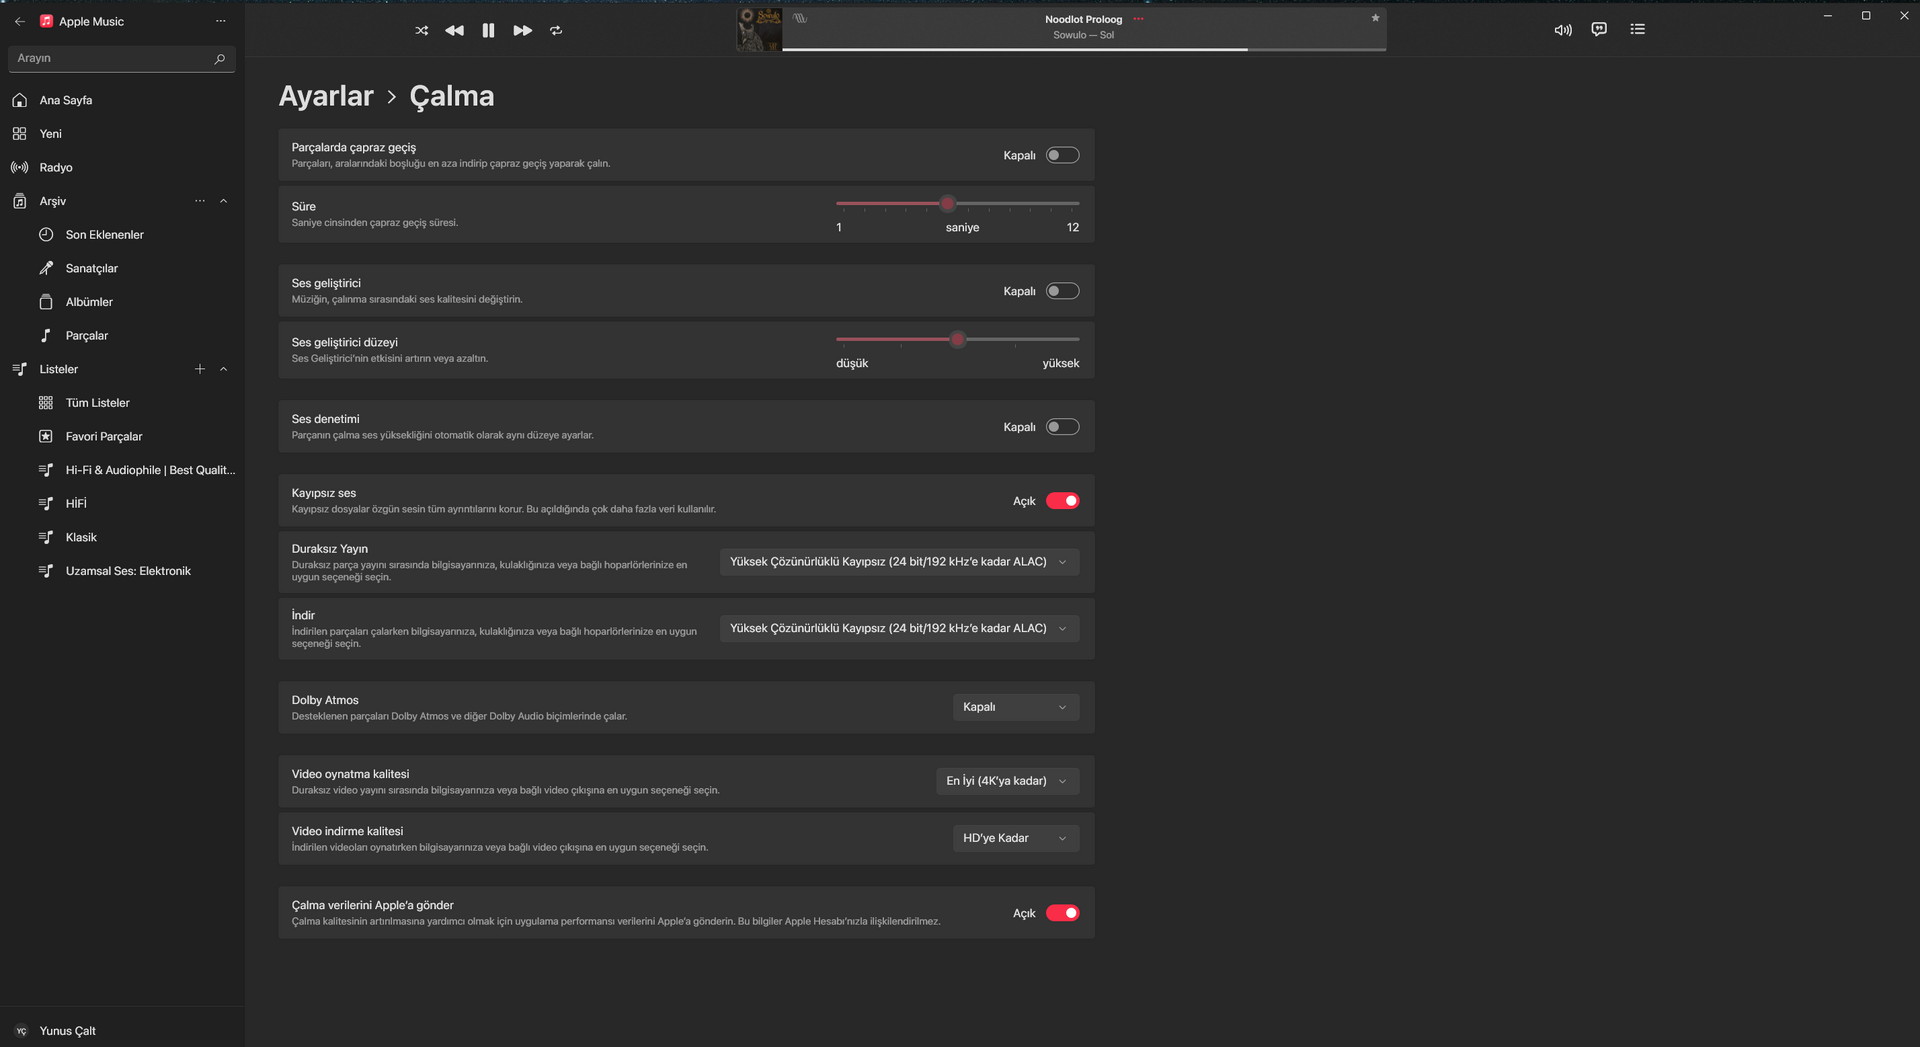The width and height of the screenshot is (1920, 1047).
Task: Disable Çalma verilerini Apple'a gönder toggle
Action: [x=1062, y=913]
